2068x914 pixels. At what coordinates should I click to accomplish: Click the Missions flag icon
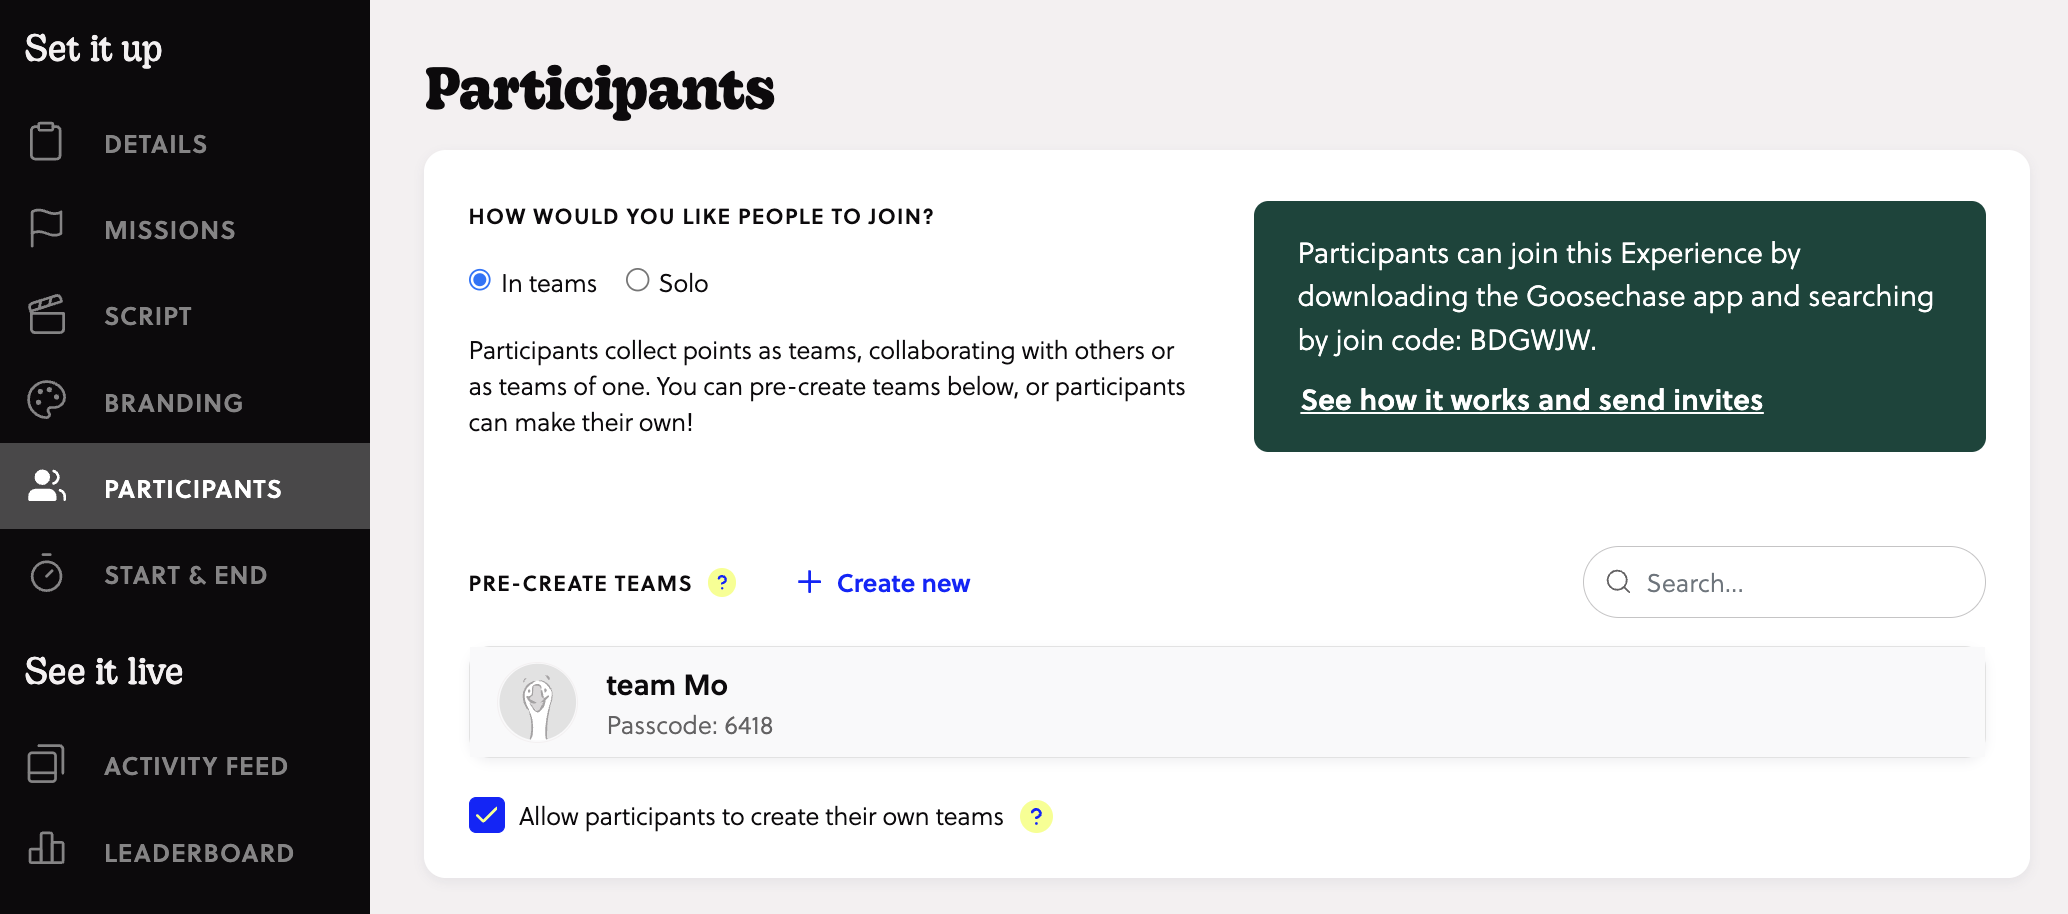pyautogui.click(x=46, y=229)
